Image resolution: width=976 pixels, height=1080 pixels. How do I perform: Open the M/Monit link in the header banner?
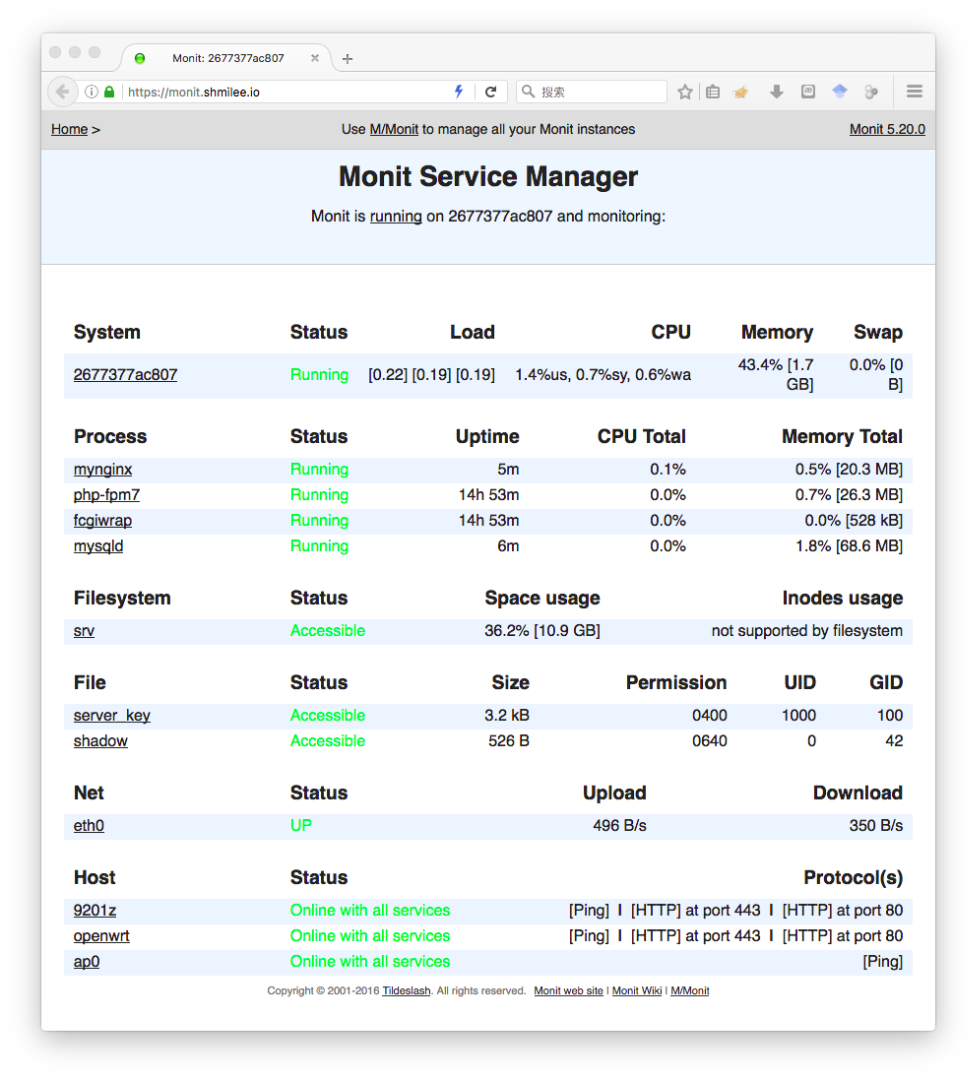(x=394, y=129)
